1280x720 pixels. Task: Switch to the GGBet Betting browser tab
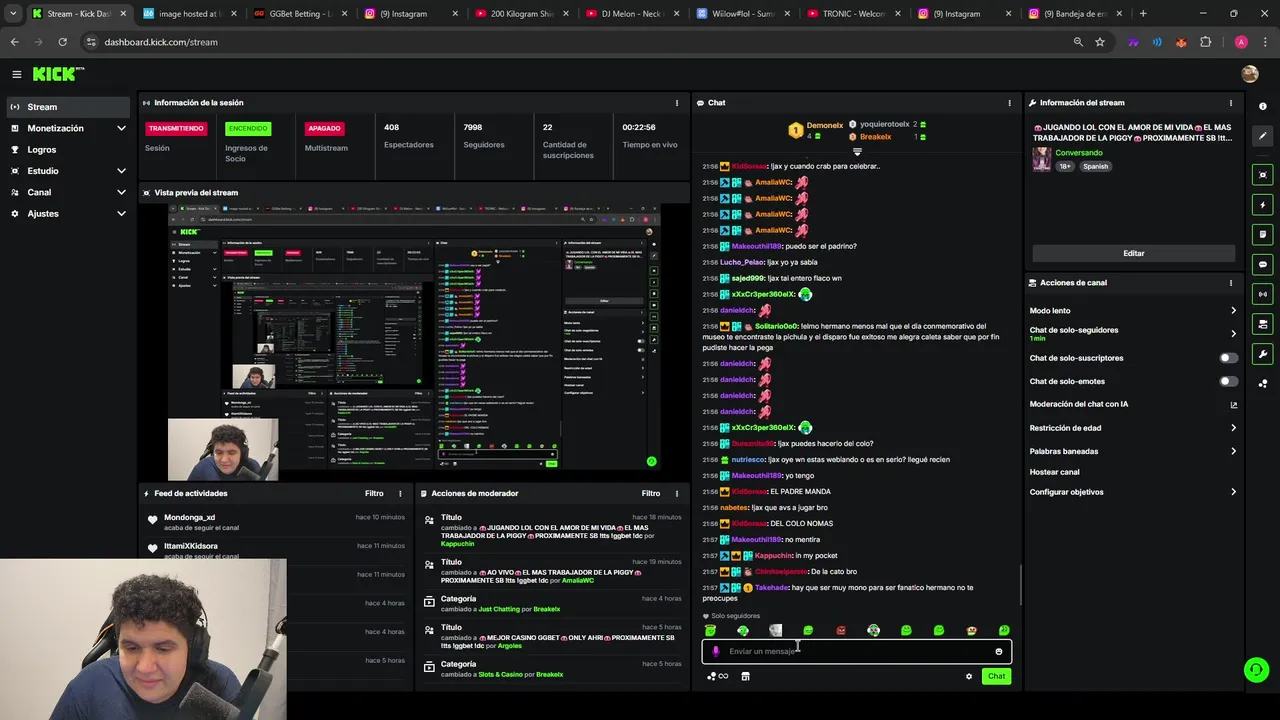point(298,14)
